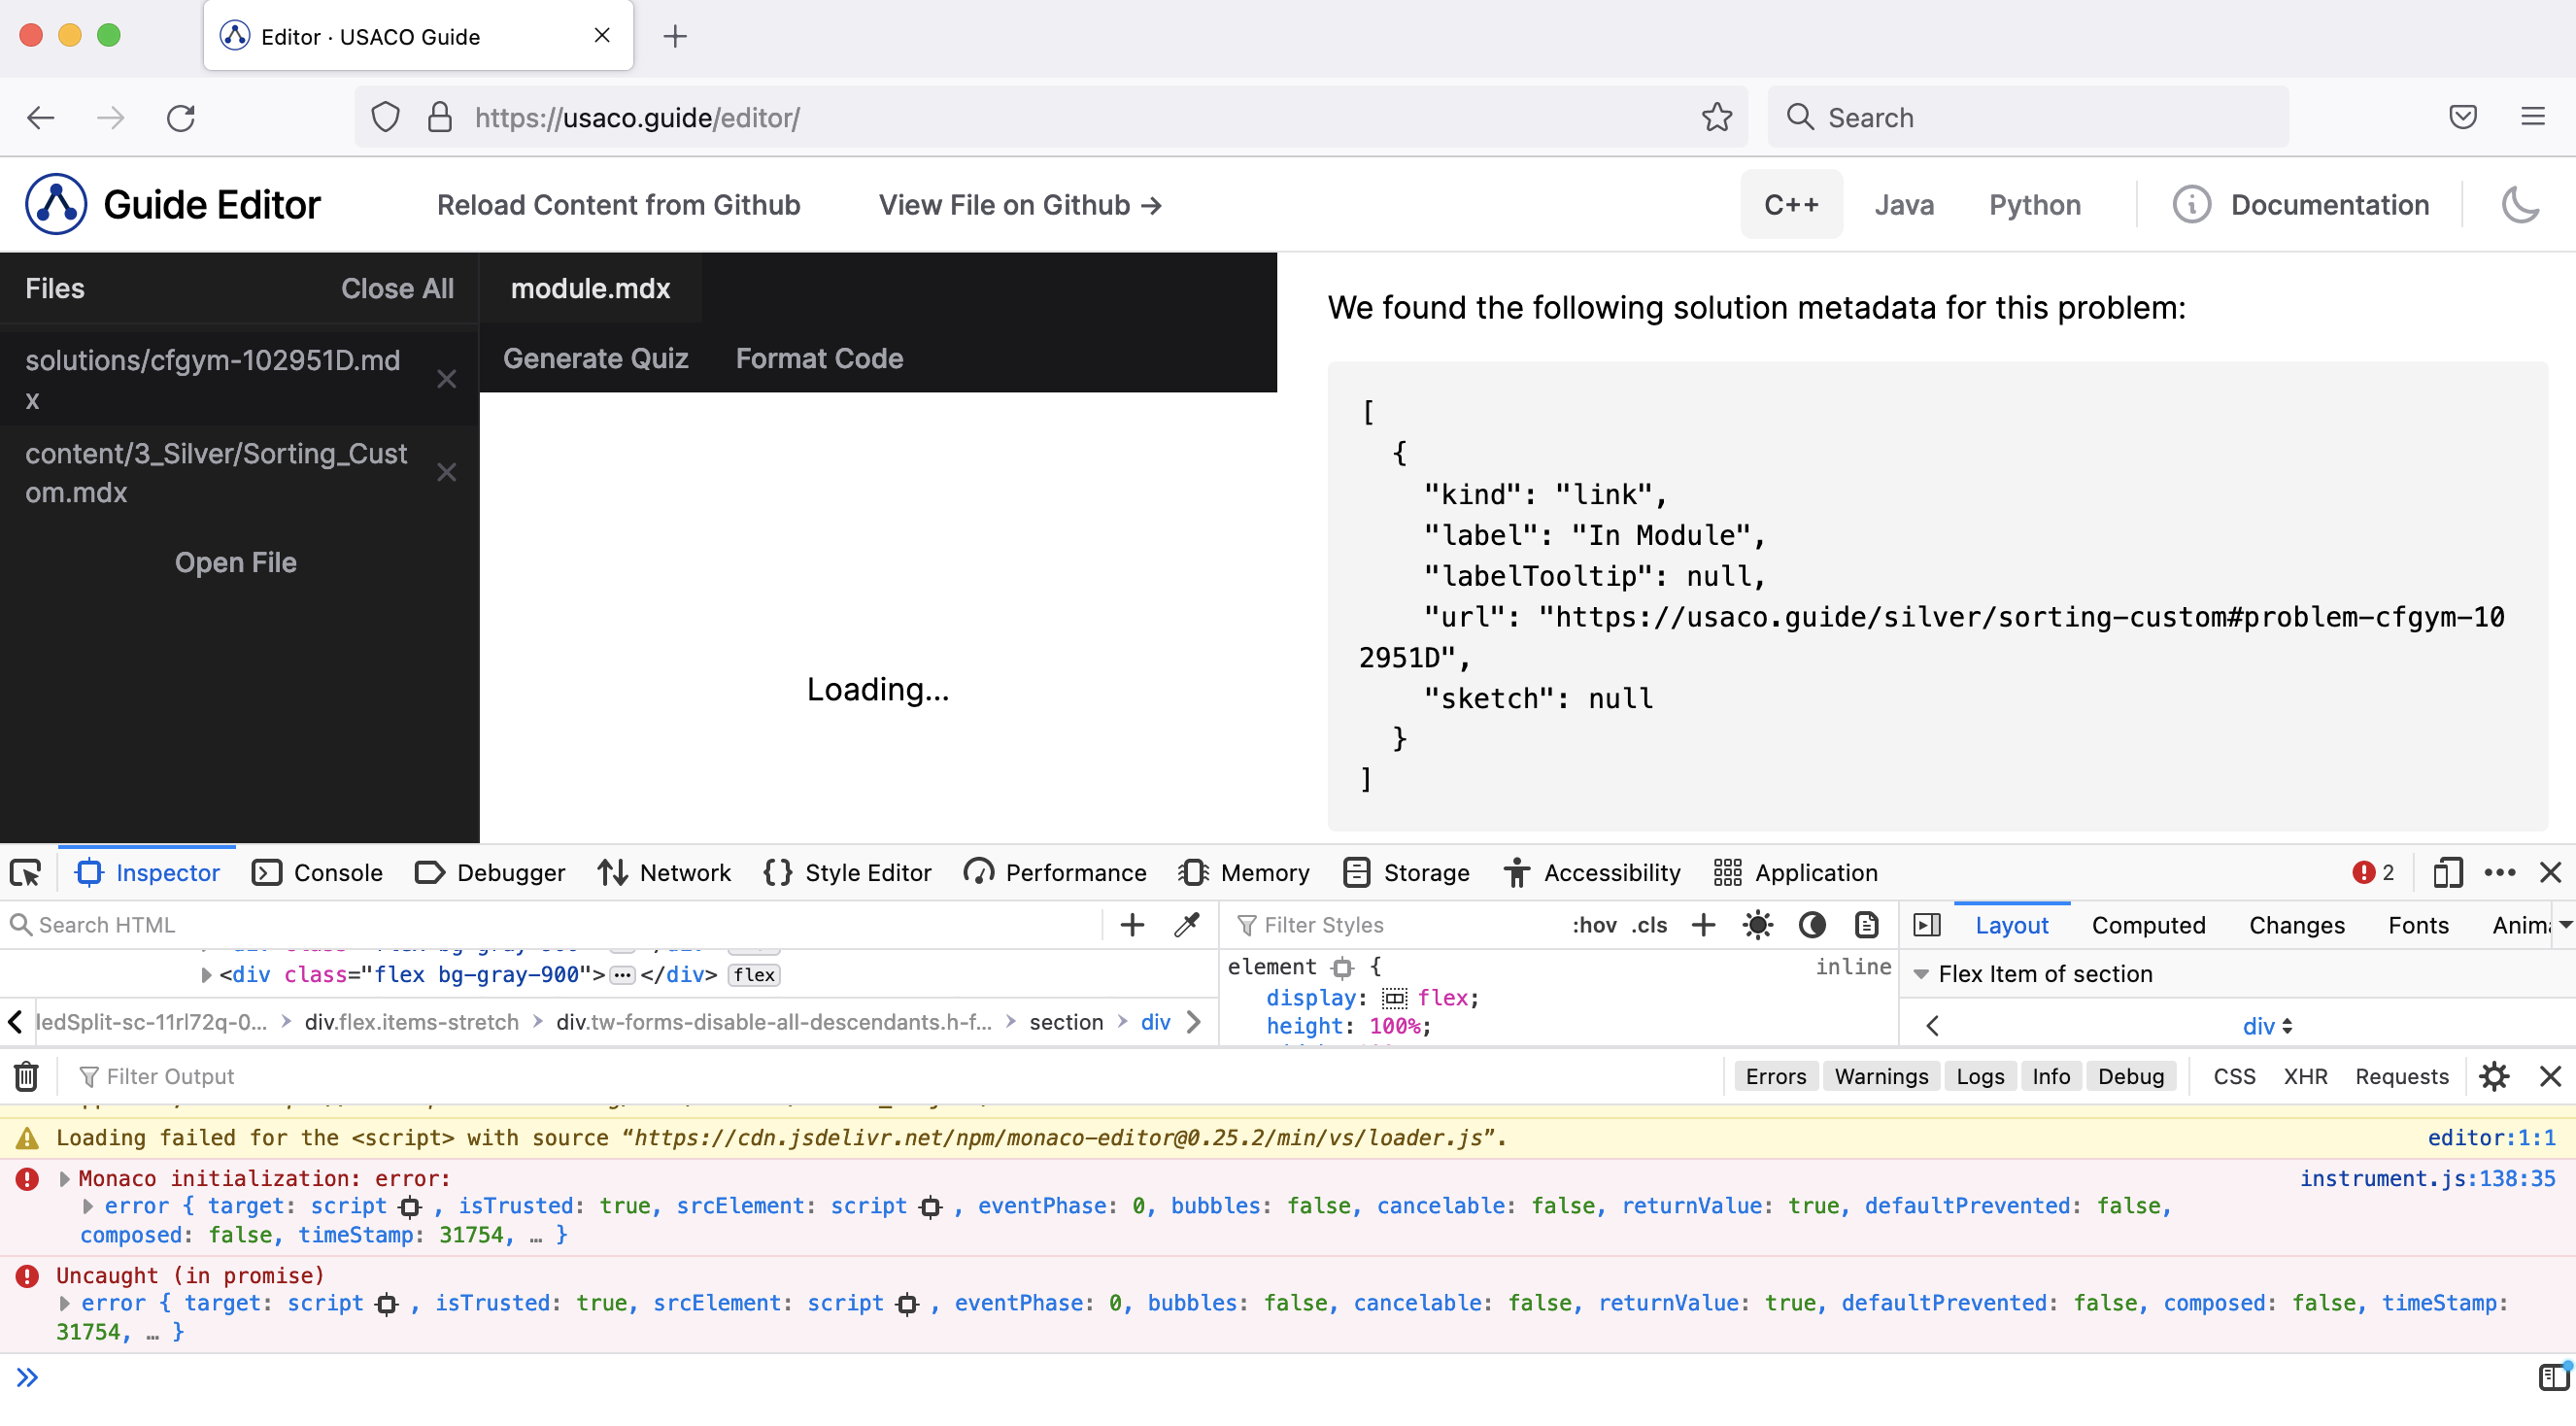The image size is (2576, 1426).
Task: Click the browser reload button
Action: click(181, 117)
